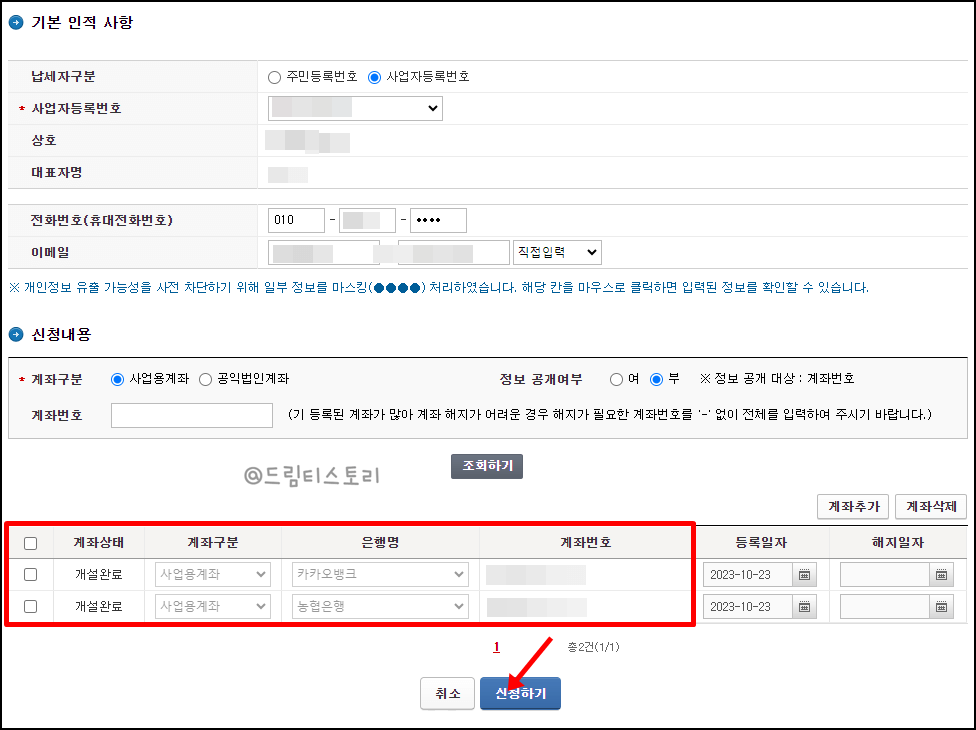This screenshot has width=976, height=730.
Task: Submit the form with 신청하기
Action: click(520, 693)
